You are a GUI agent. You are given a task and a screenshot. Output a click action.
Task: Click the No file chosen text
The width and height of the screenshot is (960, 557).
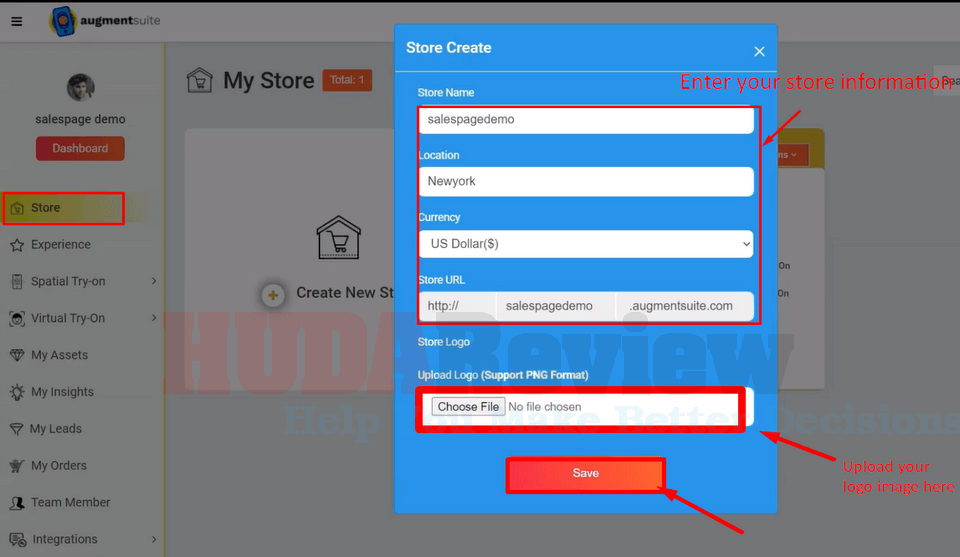[545, 407]
